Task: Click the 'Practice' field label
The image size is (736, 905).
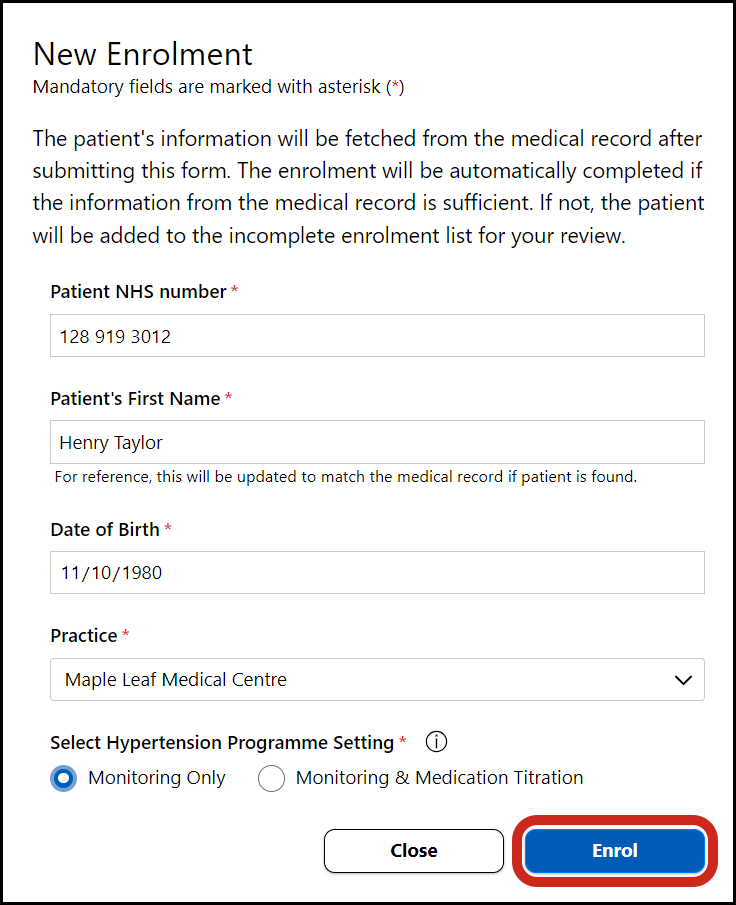Action: pos(84,635)
